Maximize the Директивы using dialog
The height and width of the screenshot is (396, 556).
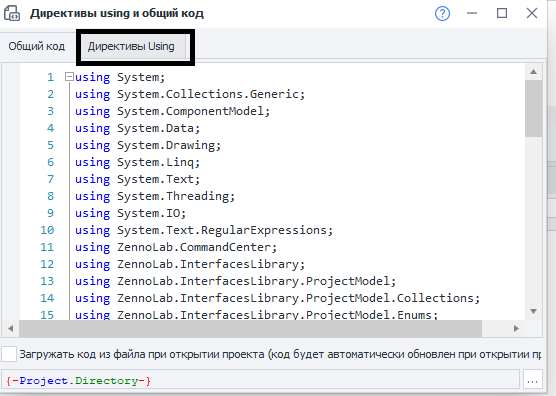pyautogui.click(x=502, y=13)
